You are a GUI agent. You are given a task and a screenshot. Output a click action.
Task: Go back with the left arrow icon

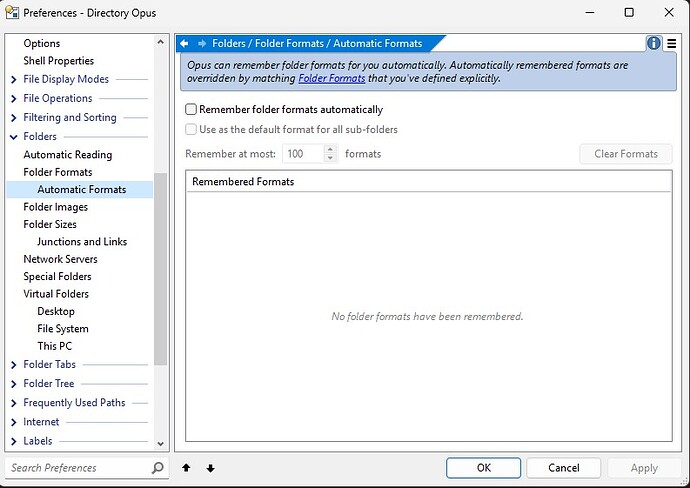click(x=184, y=44)
